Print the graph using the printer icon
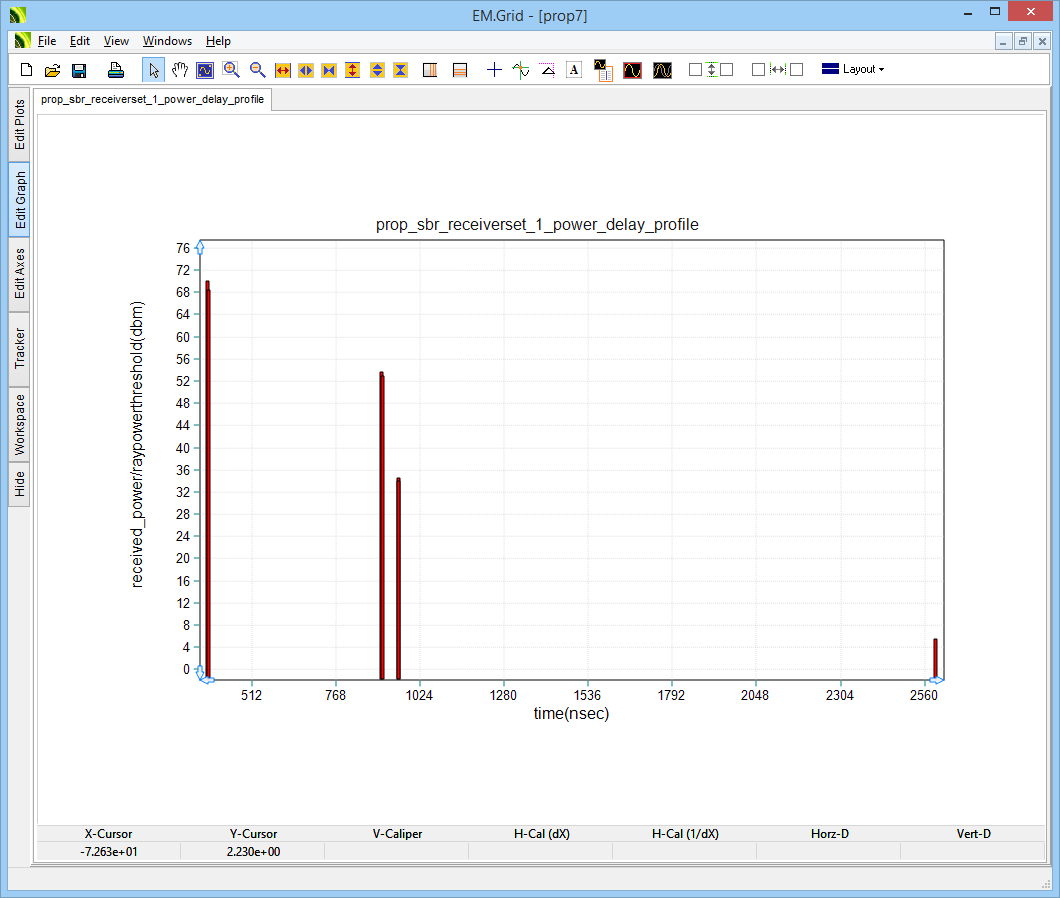The image size is (1060, 898). click(x=116, y=70)
